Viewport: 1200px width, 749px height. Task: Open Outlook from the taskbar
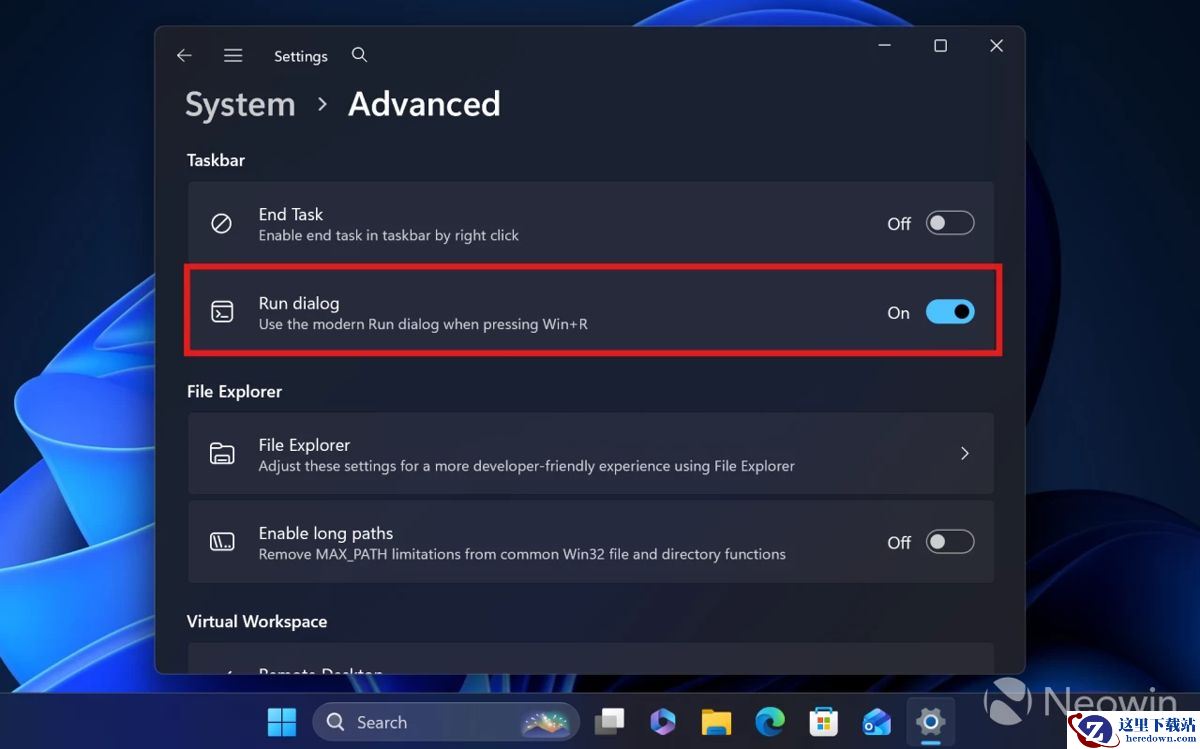click(x=877, y=722)
